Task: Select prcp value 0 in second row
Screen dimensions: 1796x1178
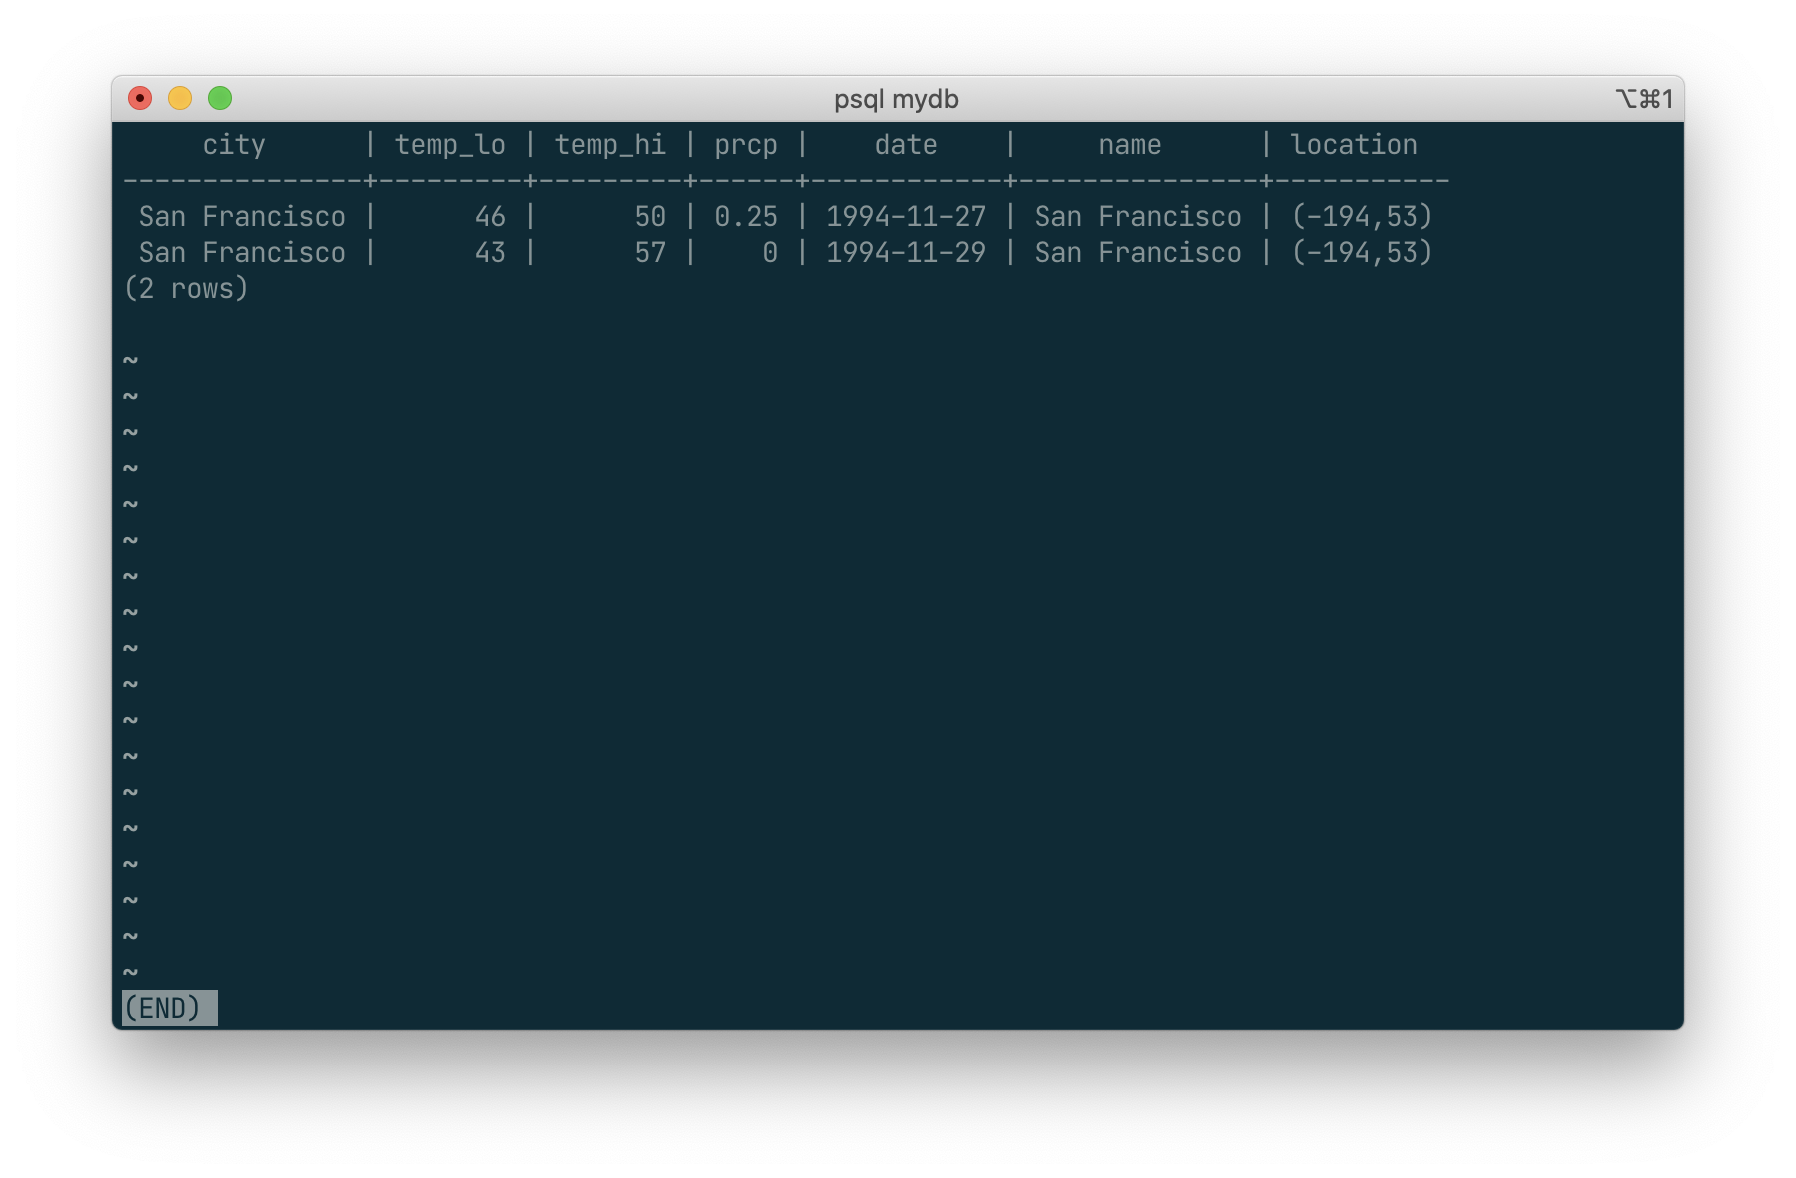Action: (770, 253)
